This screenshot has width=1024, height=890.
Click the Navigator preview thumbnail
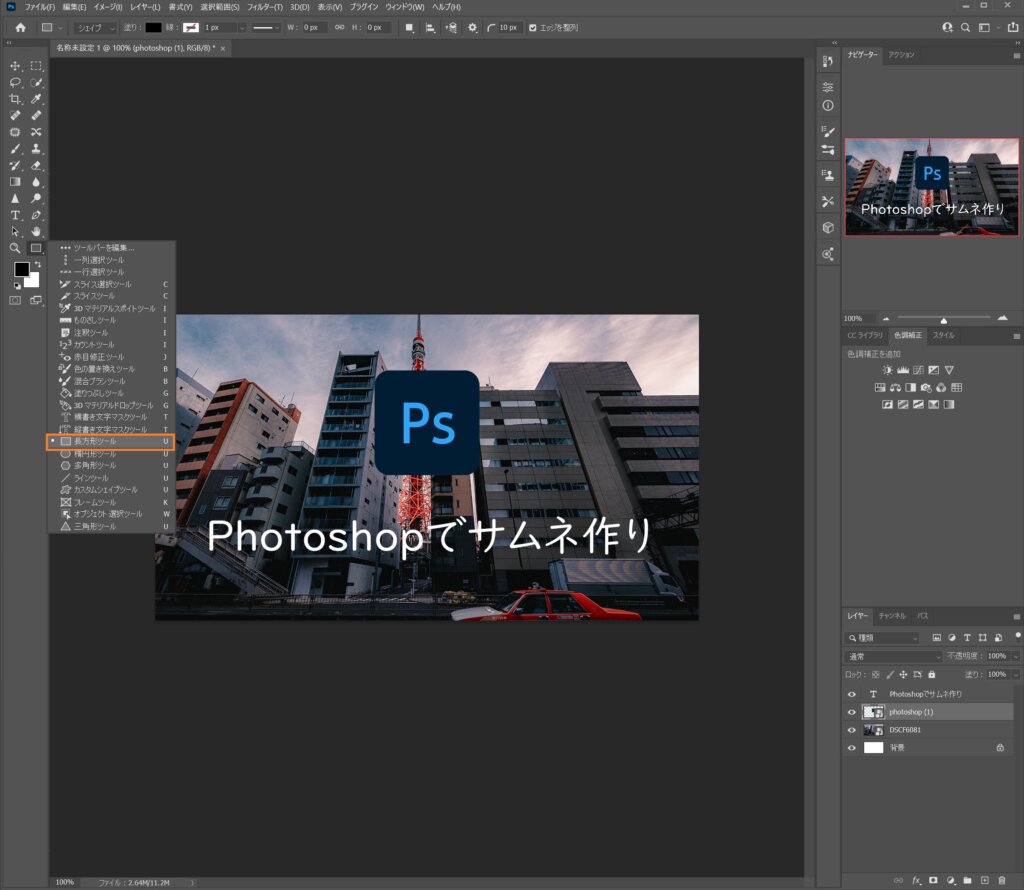click(932, 187)
